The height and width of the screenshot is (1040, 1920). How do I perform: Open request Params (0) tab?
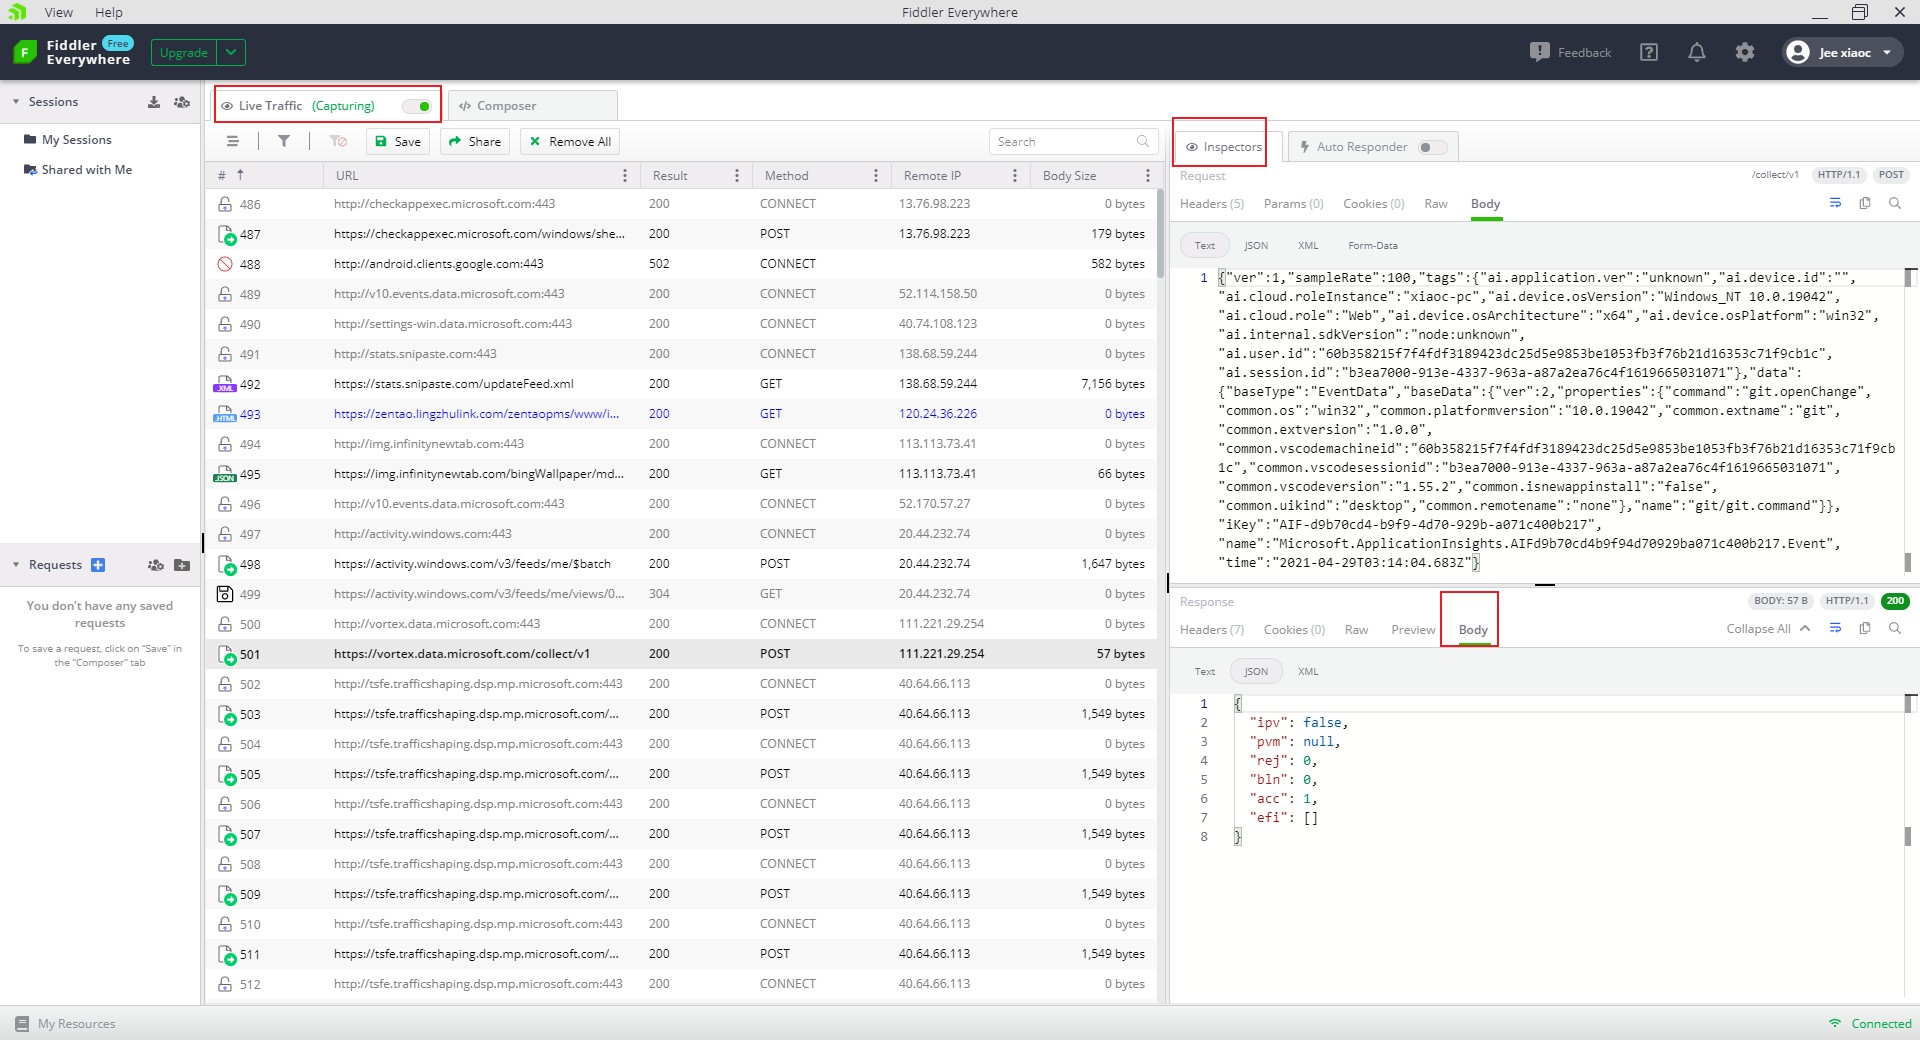pyautogui.click(x=1293, y=203)
